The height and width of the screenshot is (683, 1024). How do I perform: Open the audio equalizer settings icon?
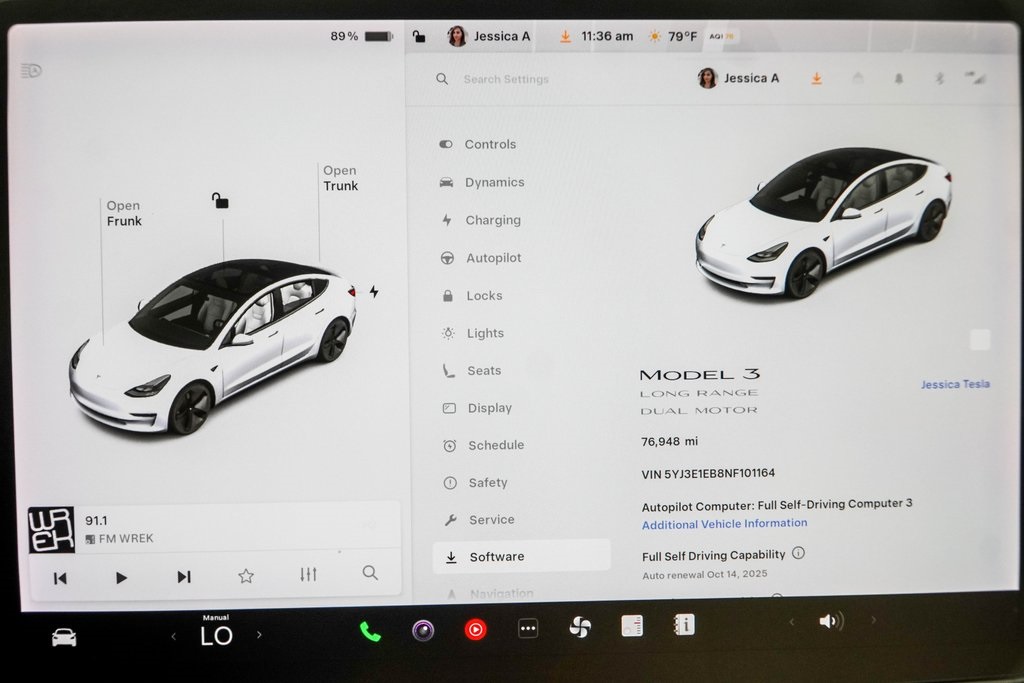[308, 574]
